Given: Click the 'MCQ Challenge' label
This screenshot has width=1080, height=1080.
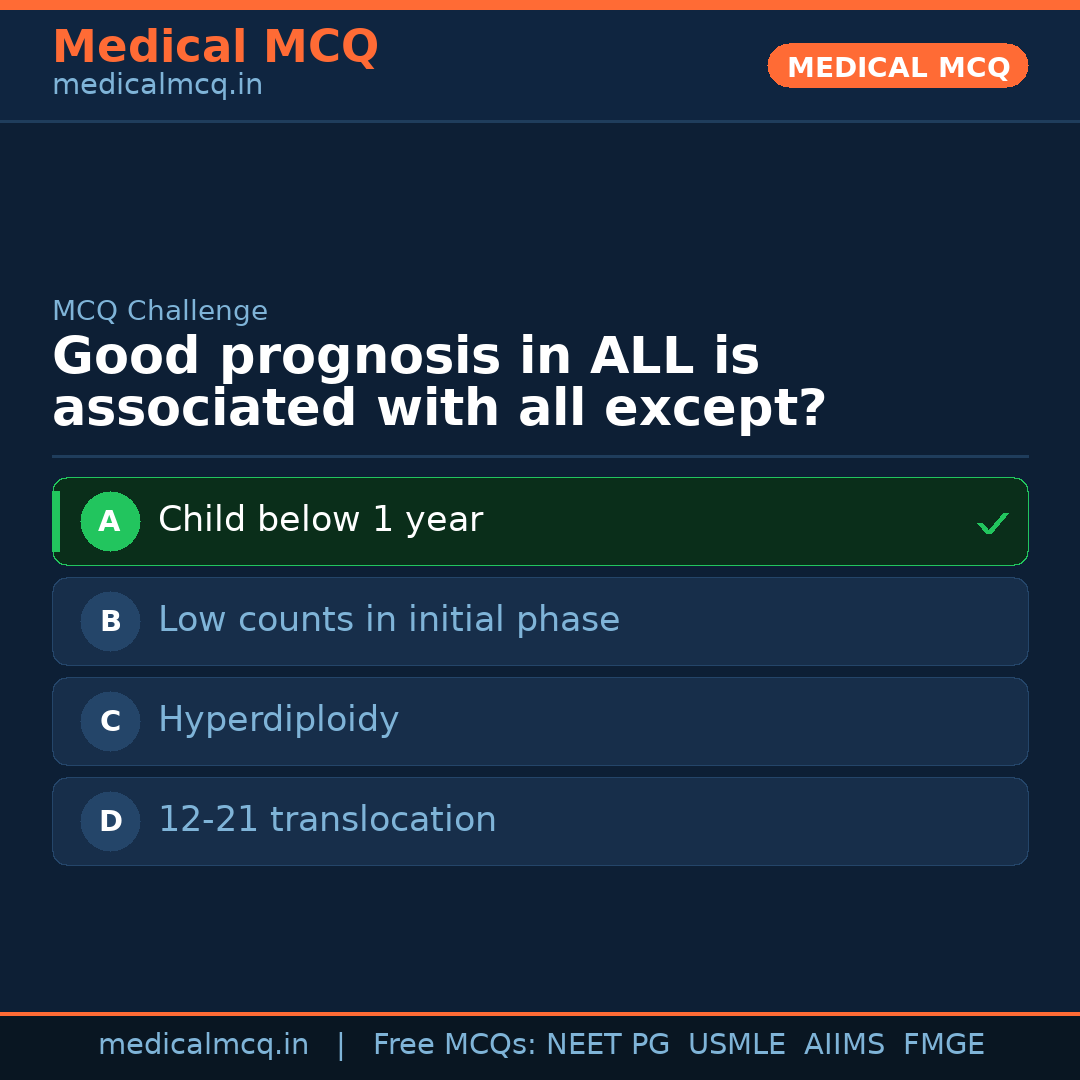Looking at the screenshot, I should tap(160, 311).
